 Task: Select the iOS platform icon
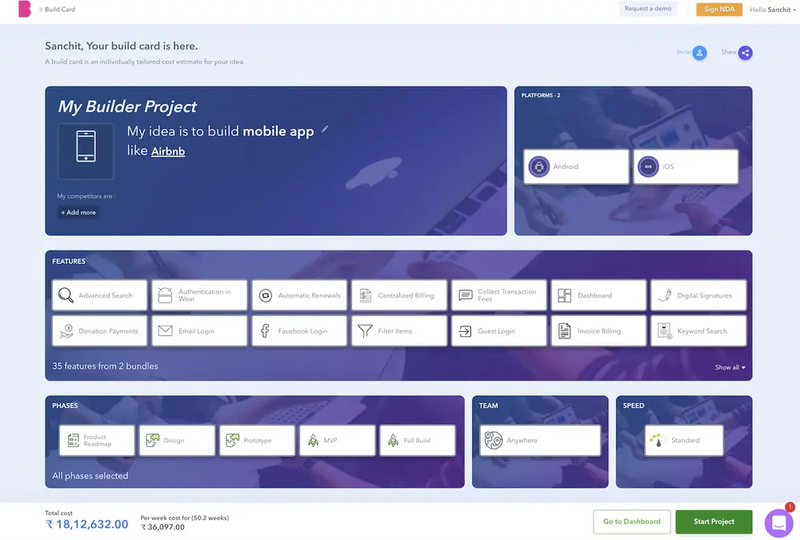(648, 166)
